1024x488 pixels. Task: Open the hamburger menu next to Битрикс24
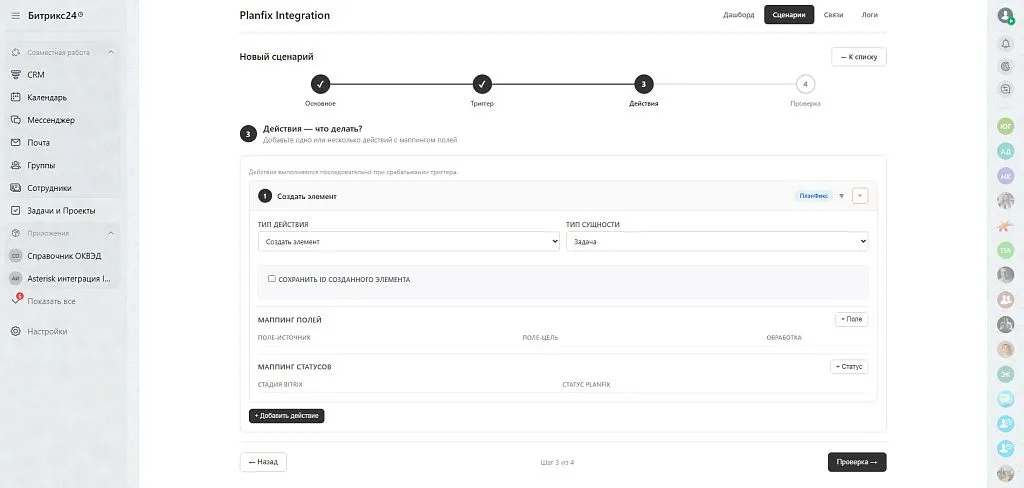pos(16,15)
